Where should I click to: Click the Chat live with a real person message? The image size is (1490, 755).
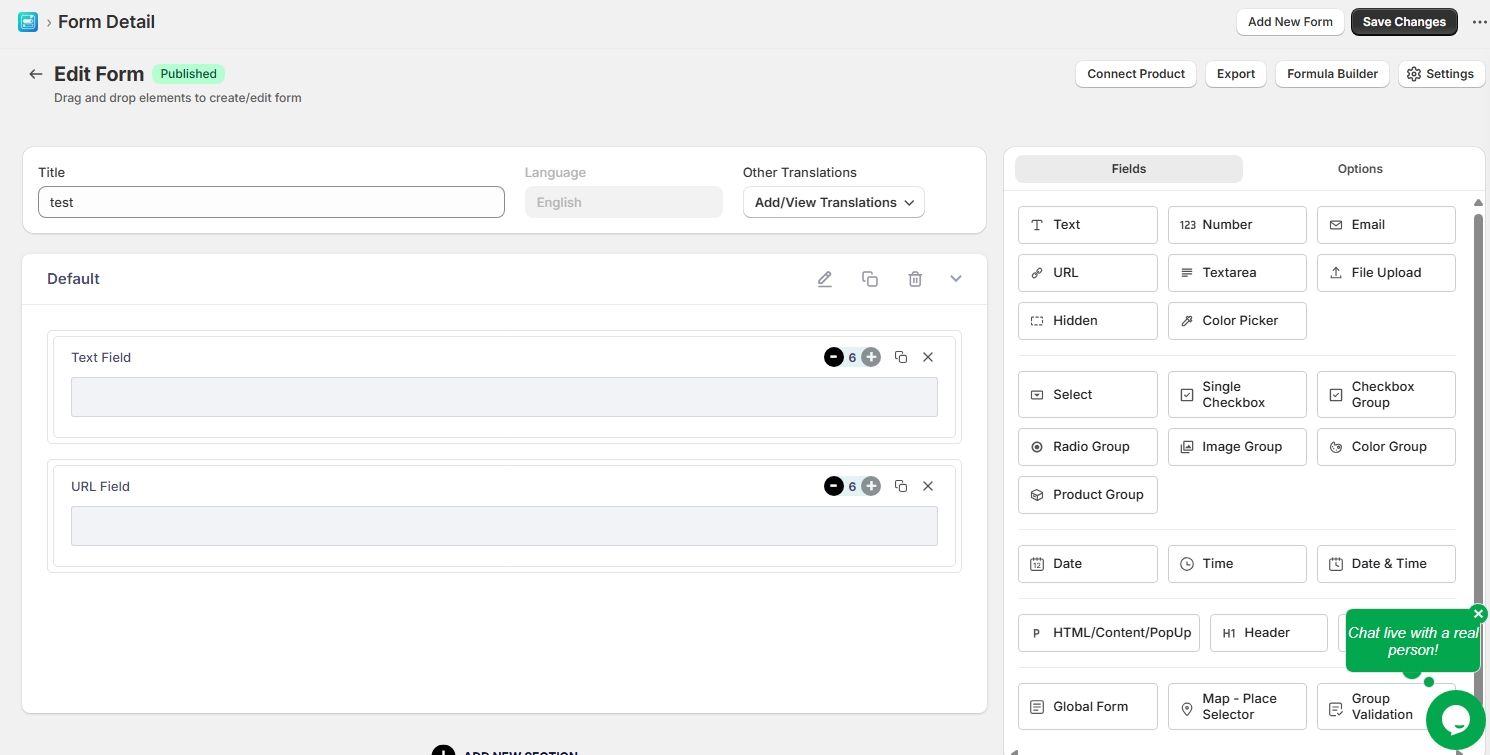point(1412,641)
